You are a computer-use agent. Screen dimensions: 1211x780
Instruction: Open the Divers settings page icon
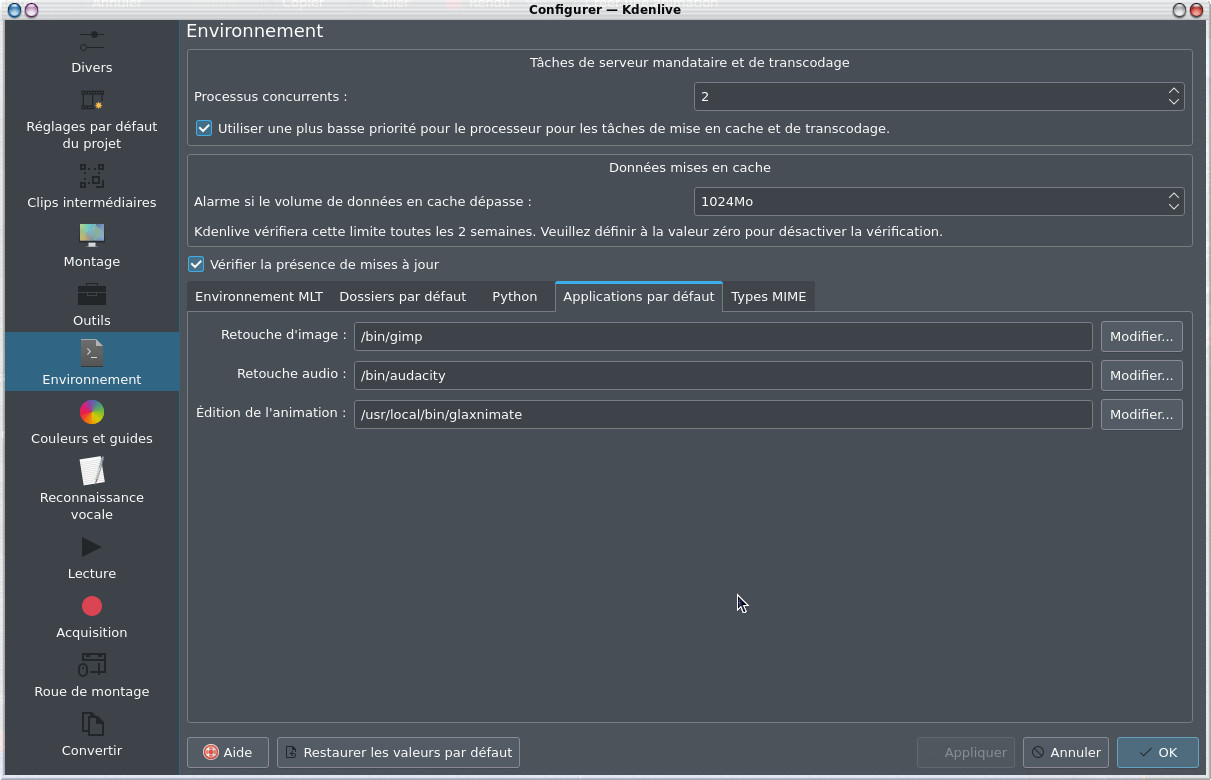click(x=92, y=42)
